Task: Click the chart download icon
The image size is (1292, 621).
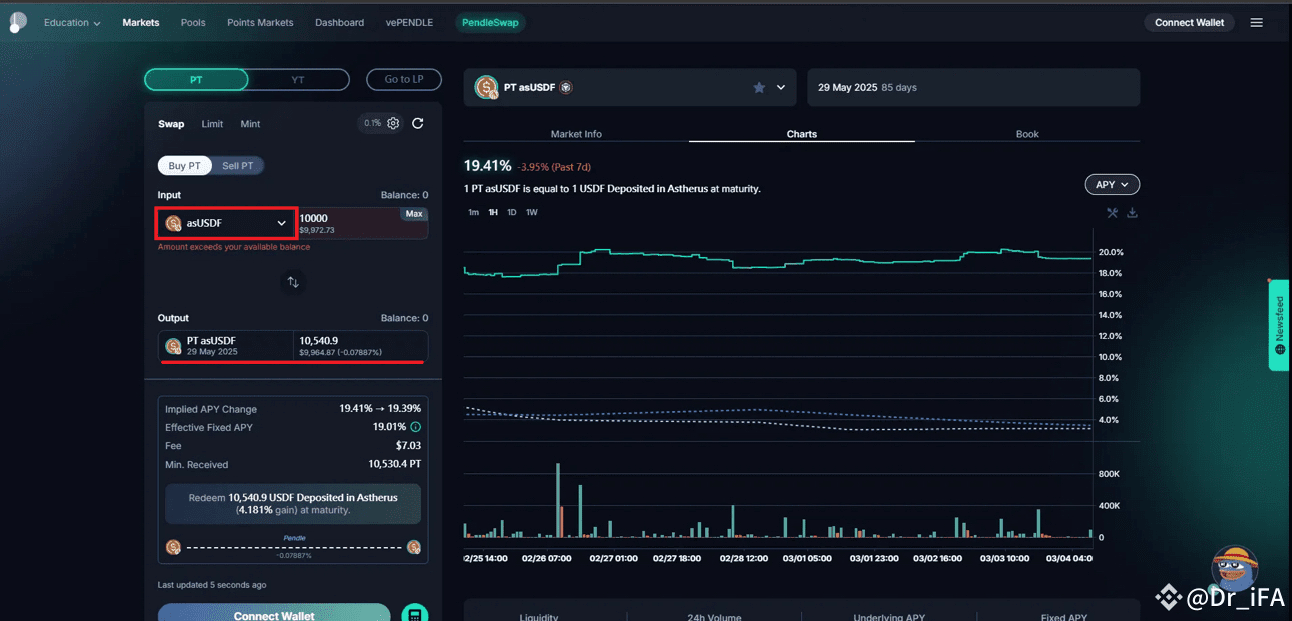Action: (x=1133, y=213)
